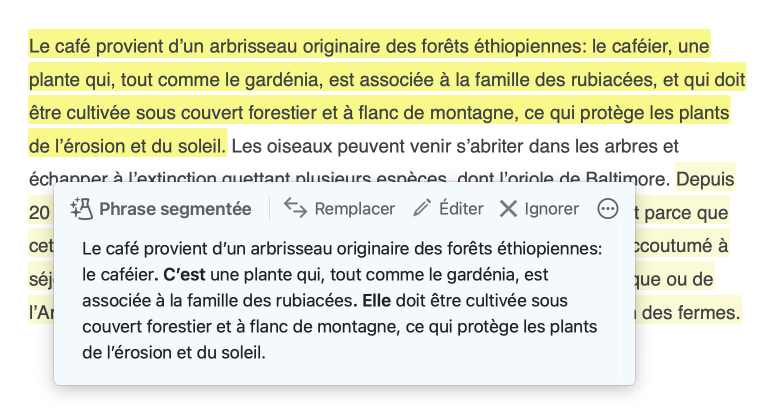Open the more options ellipsis menu

click(607, 209)
